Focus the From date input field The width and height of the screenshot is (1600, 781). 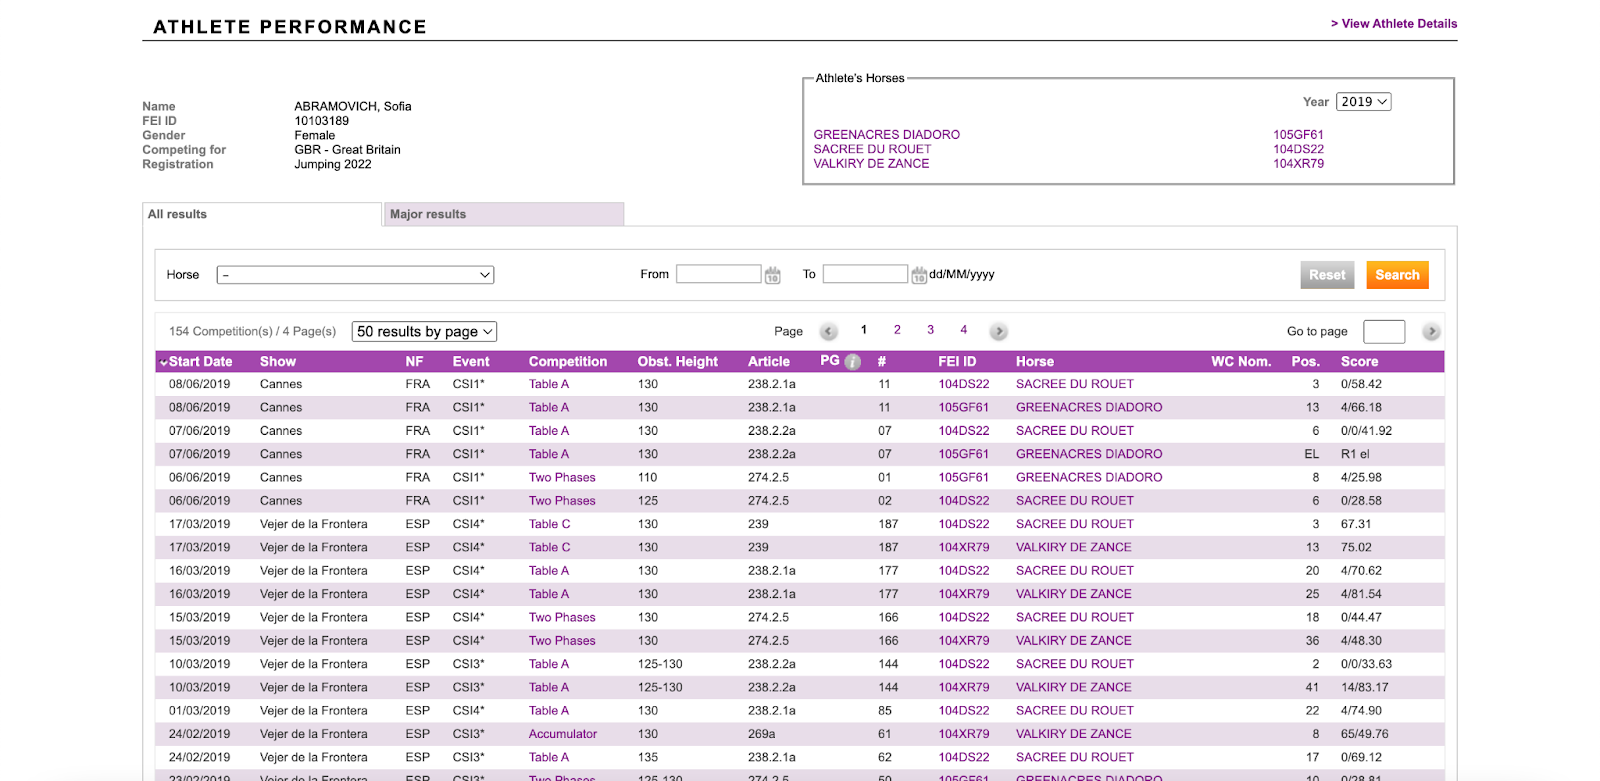[x=719, y=274]
